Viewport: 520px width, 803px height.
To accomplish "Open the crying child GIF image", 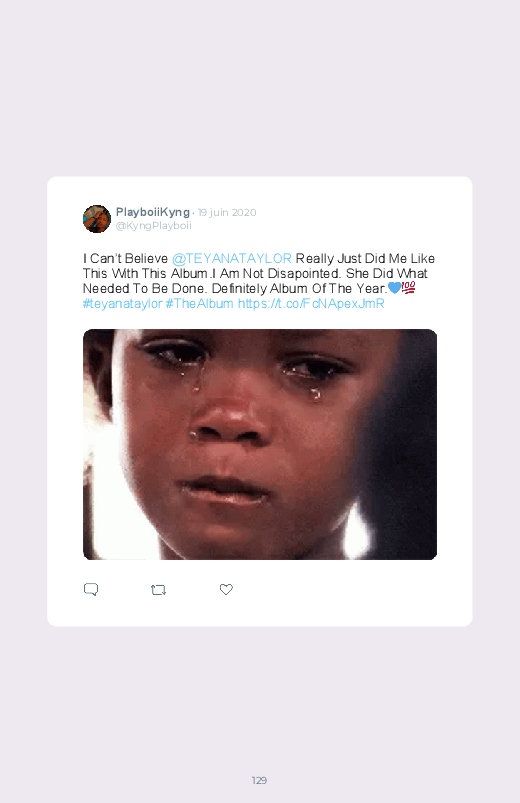I will pos(260,444).
